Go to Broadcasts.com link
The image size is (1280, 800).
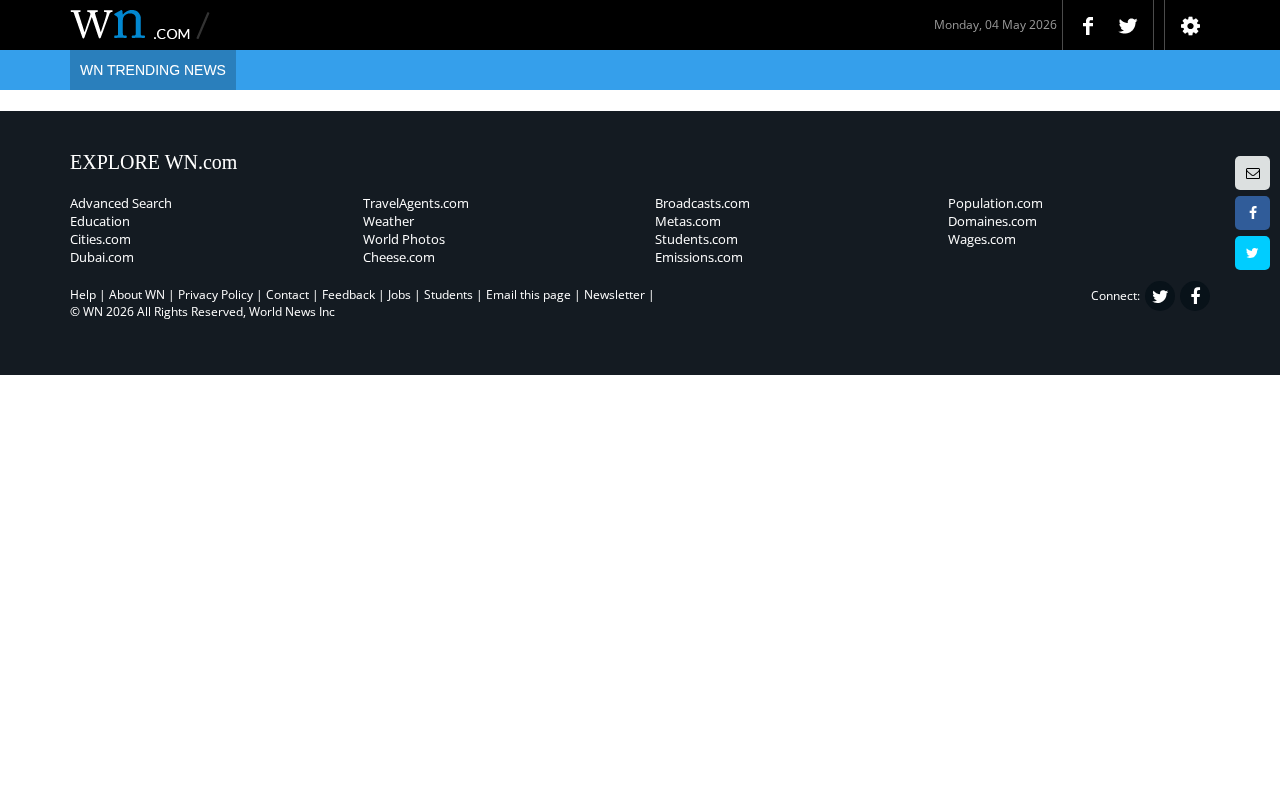702,203
